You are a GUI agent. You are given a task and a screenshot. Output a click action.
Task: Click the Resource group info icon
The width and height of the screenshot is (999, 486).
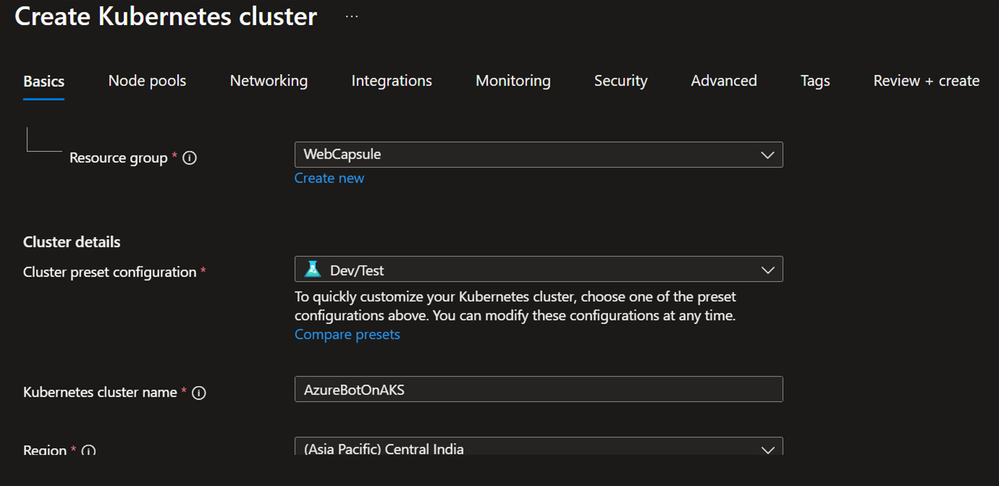[x=189, y=158]
